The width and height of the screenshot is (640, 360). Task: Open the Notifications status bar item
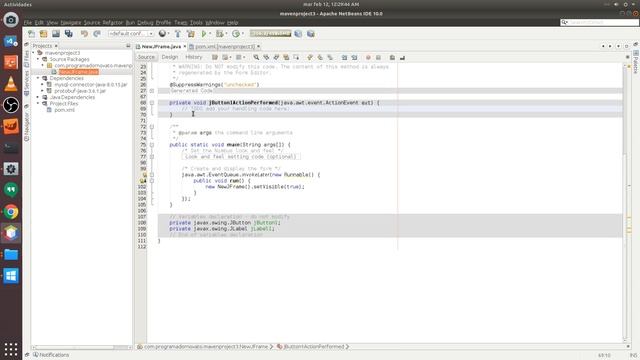(51, 355)
